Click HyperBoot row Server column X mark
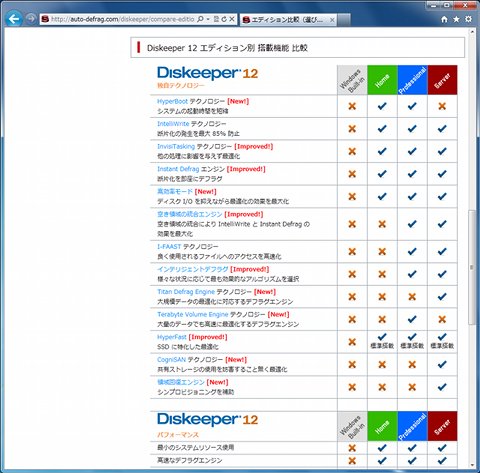 [x=442, y=106]
